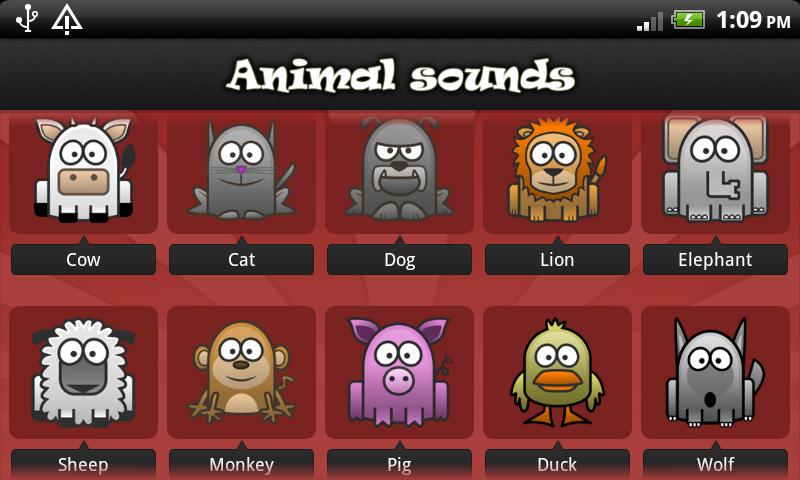
Task: Tap the battery charging indicator
Action: coord(688,20)
